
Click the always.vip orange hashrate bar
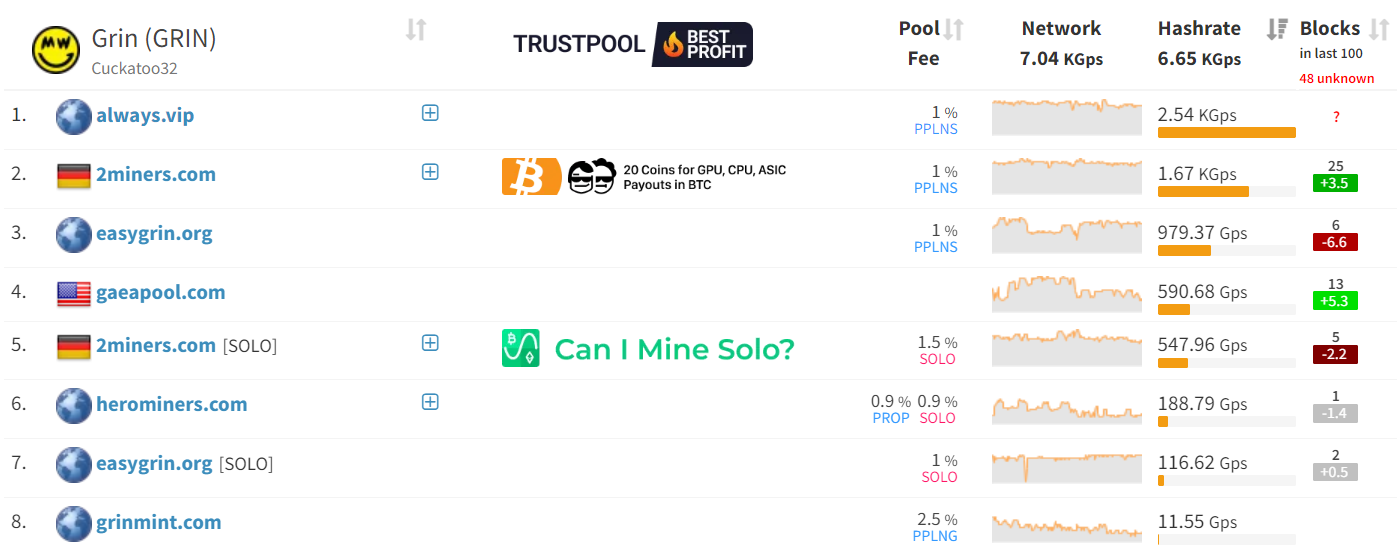click(1226, 132)
